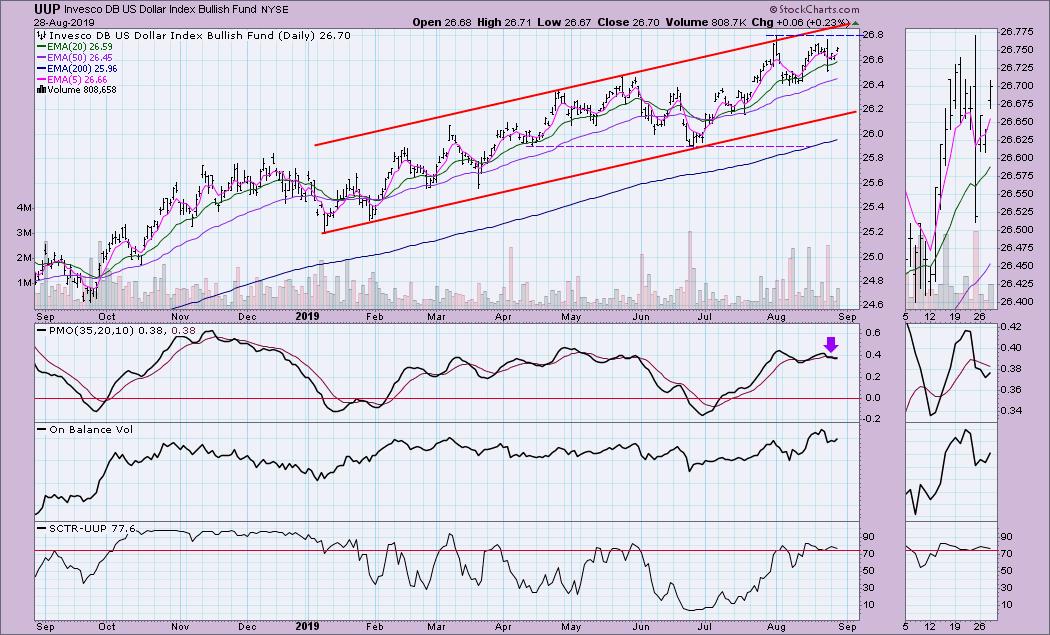Click the 26.400 label on the zoomed panel
This screenshot has width=1050, height=635.
(1018, 301)
